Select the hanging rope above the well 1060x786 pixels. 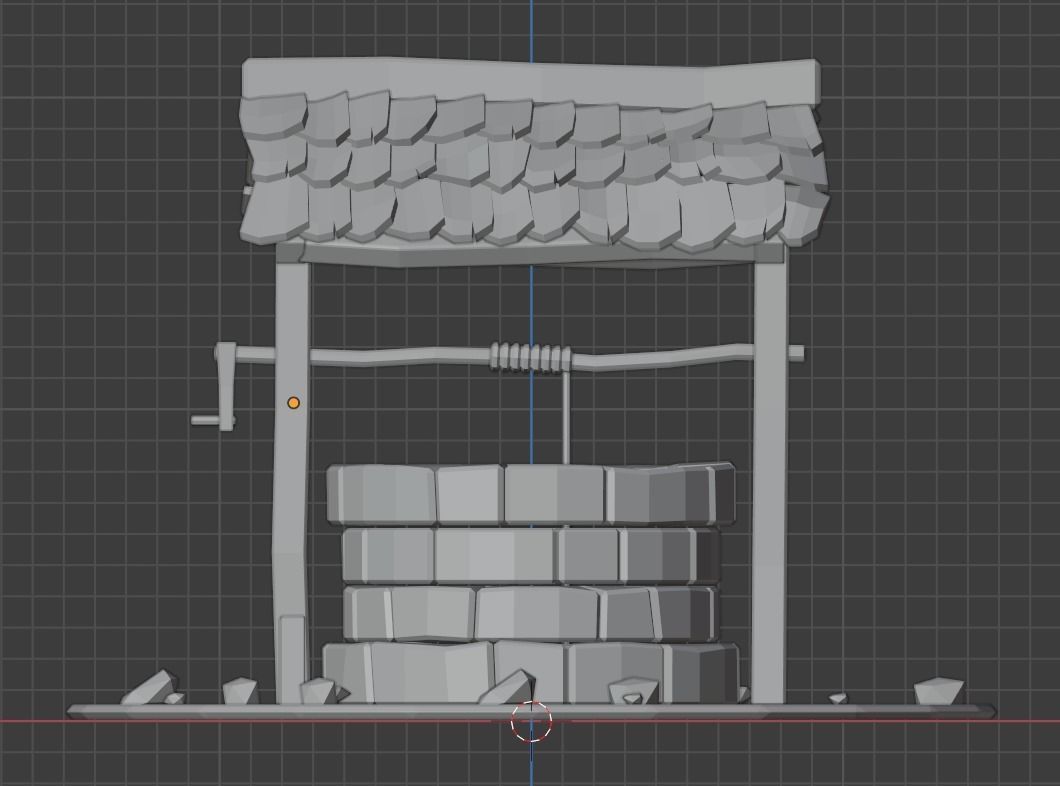coord(566,416)
